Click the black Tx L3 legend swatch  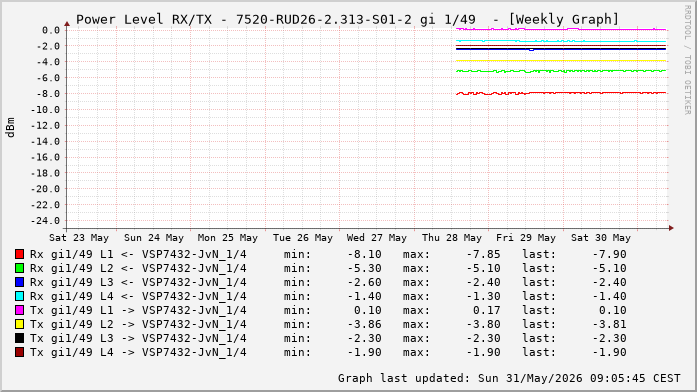19,338
